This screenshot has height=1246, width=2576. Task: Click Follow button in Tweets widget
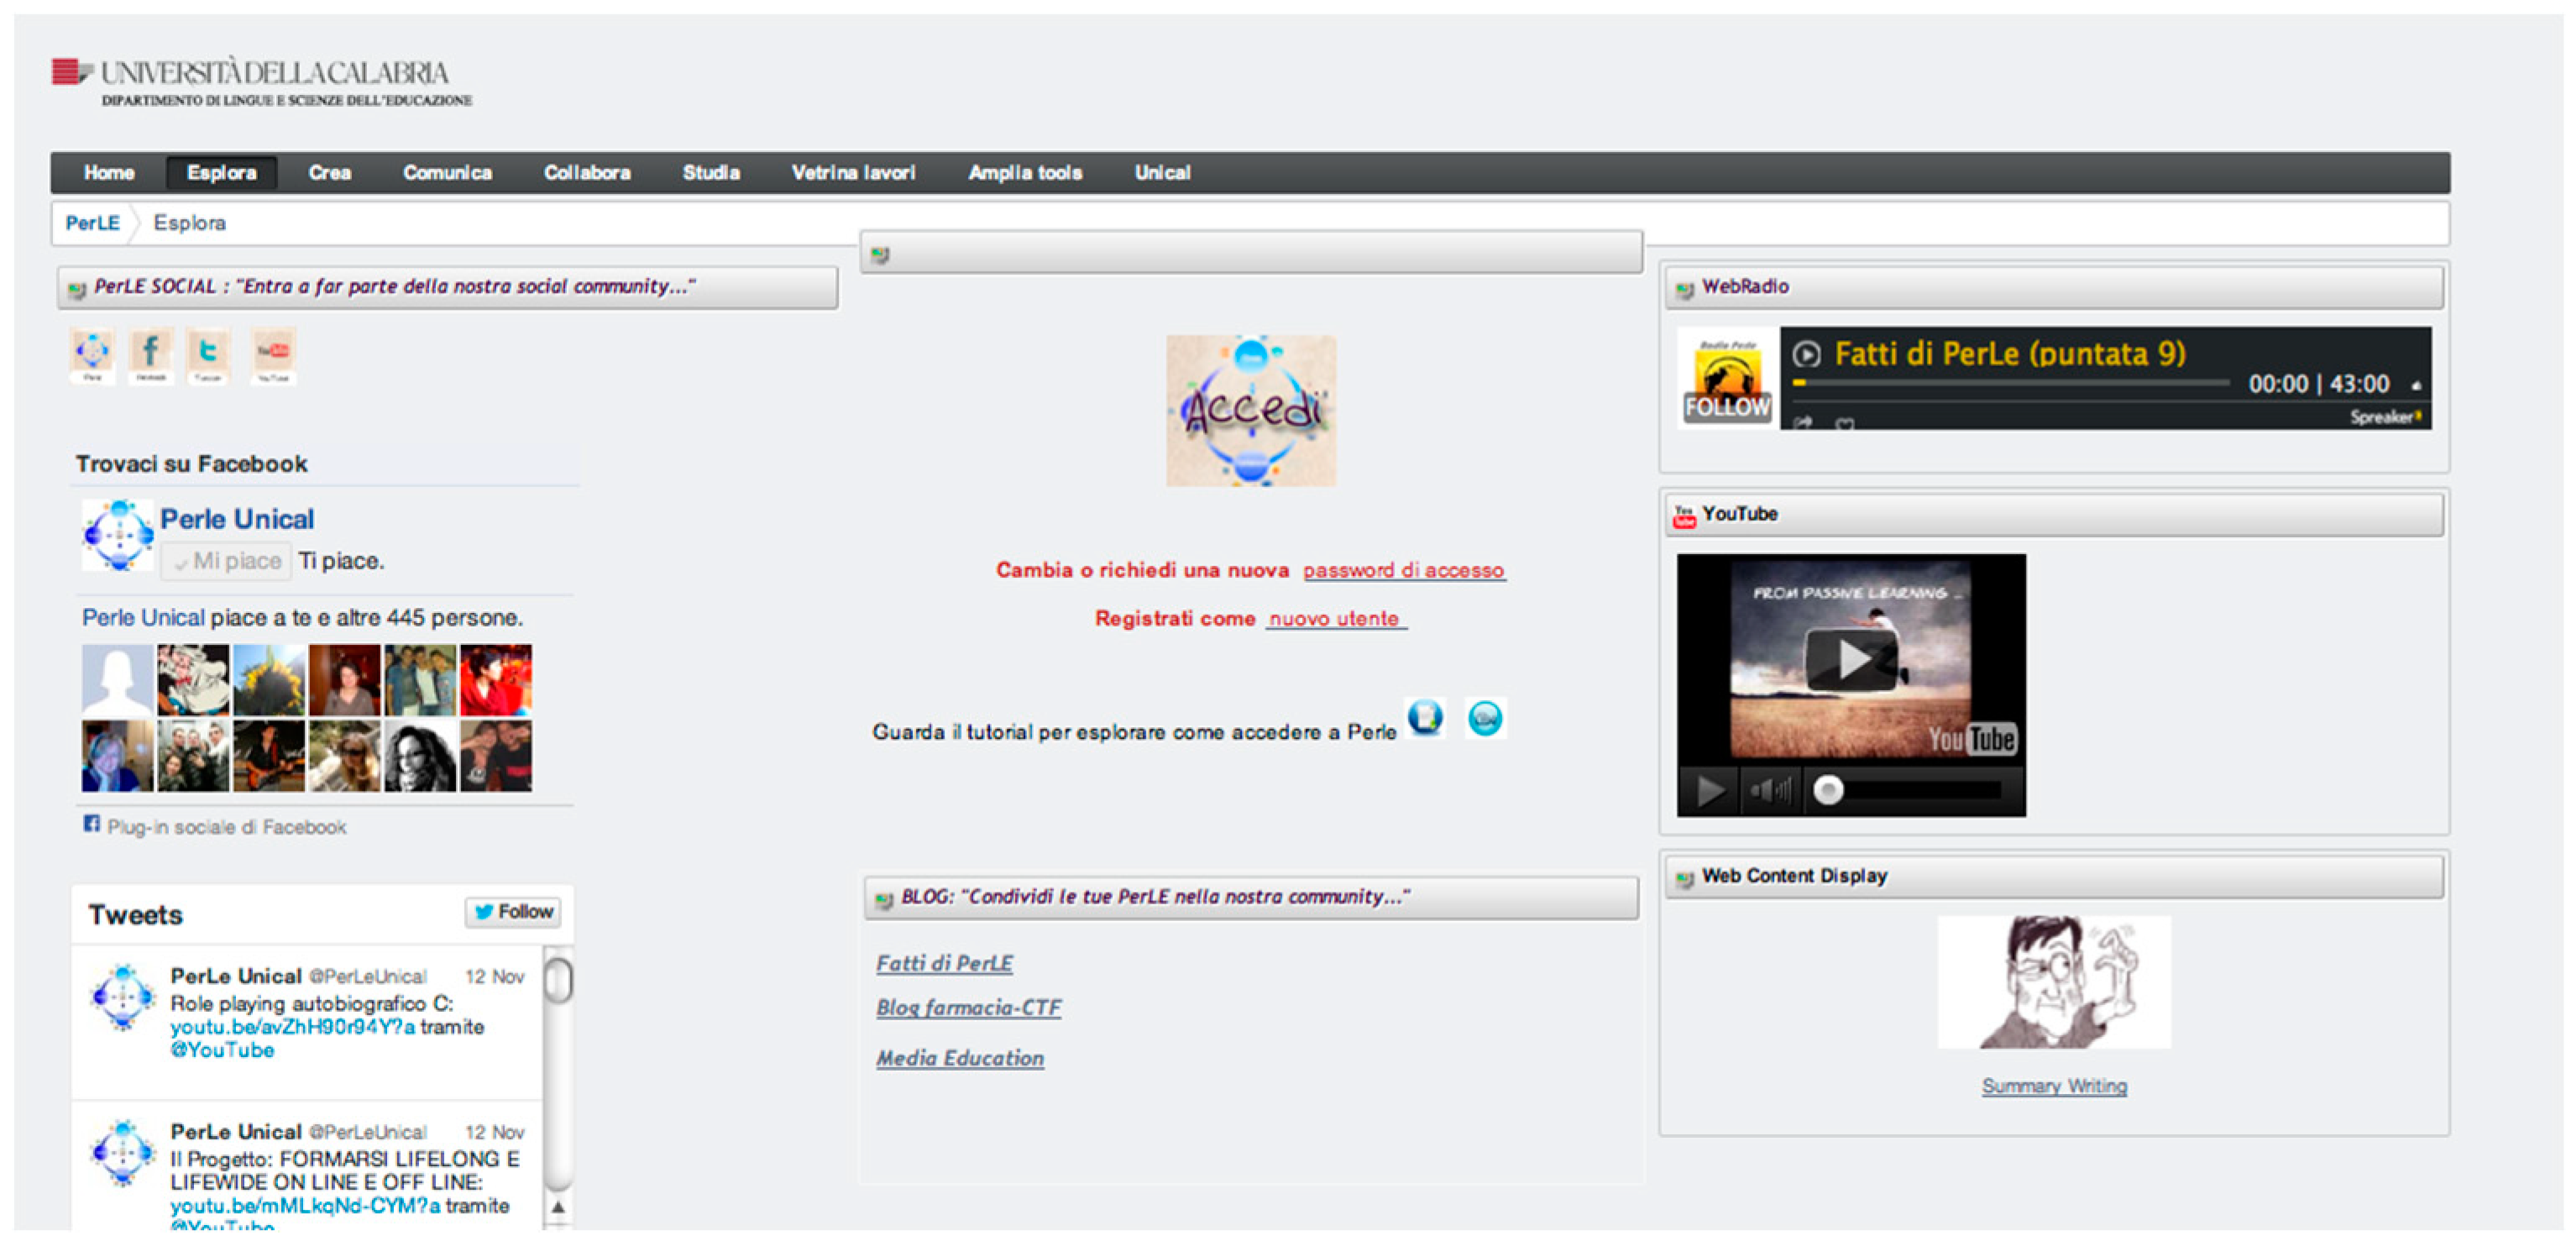pos(513,912)
